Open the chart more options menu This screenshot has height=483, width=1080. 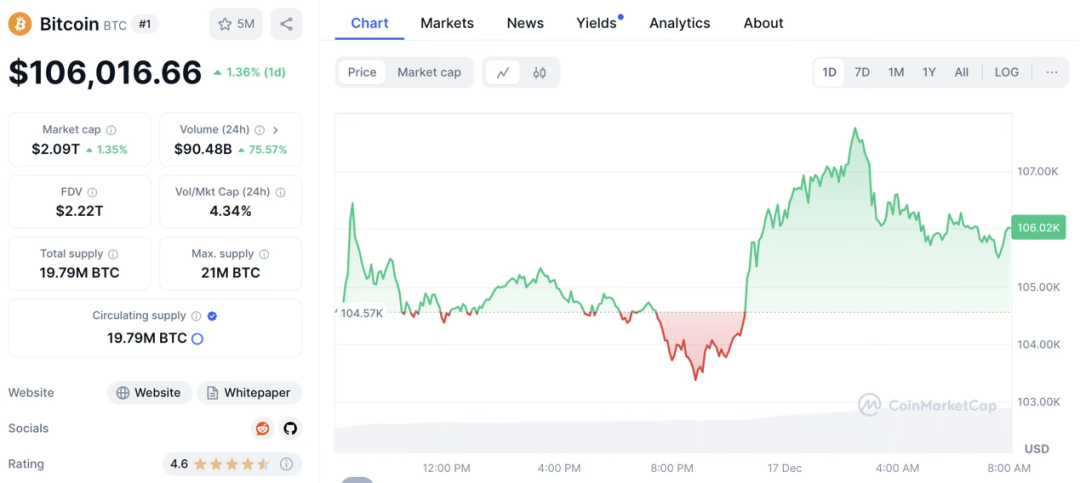1052,72
